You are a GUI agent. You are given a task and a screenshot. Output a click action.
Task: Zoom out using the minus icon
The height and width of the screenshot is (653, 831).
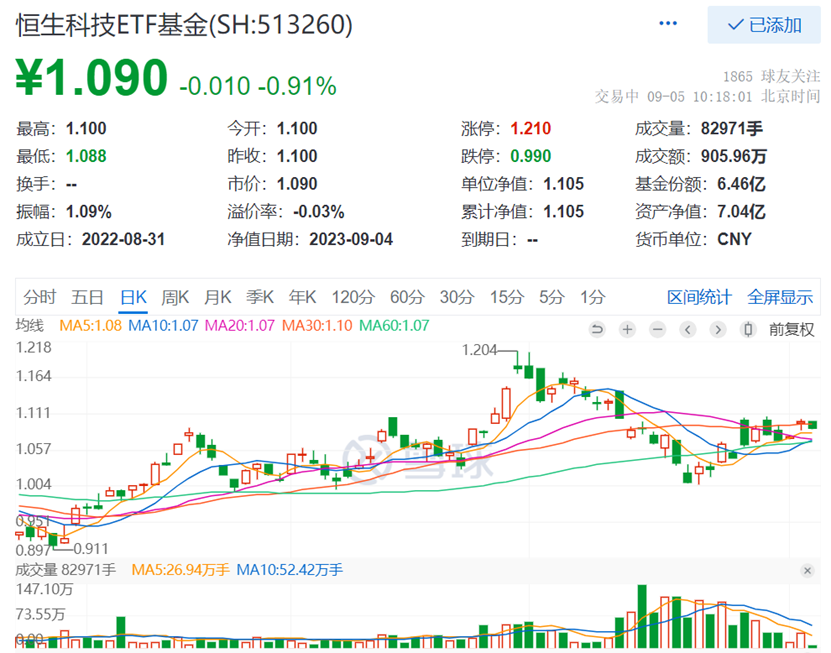pos(657,329)
